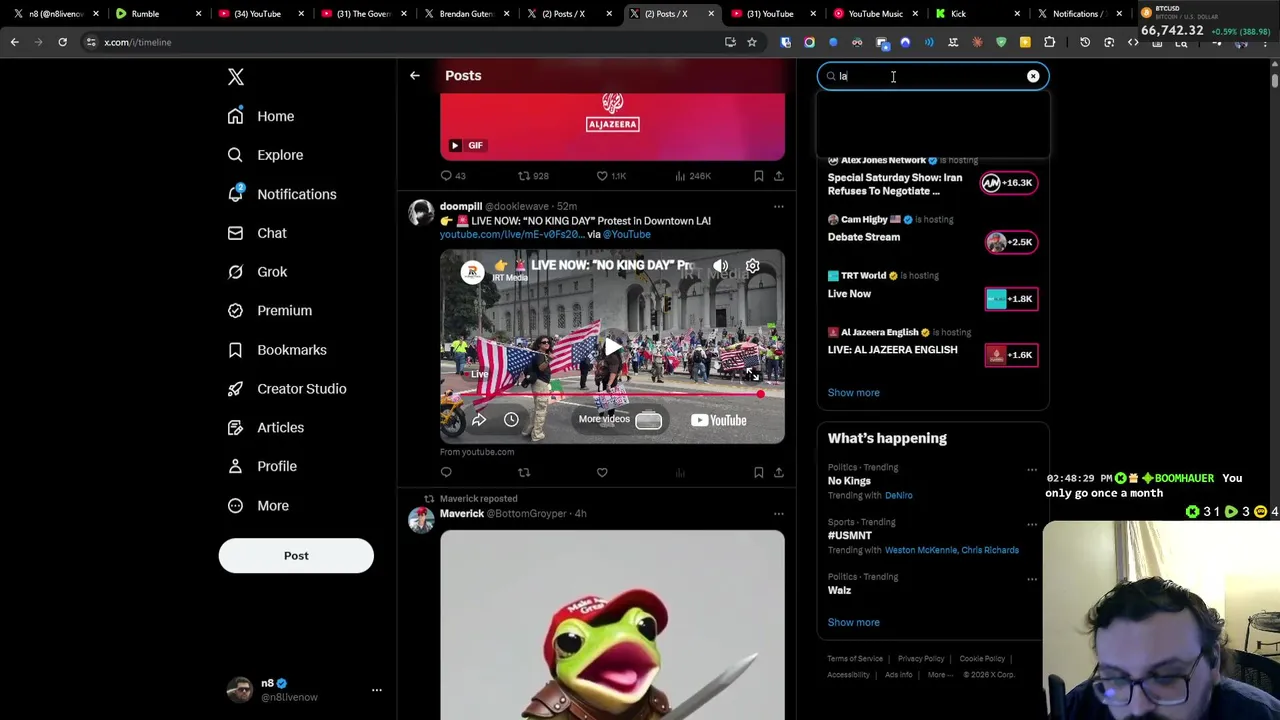Open Notifications in the sidebar
This screenshot has height=720, width=1280.
281,194
